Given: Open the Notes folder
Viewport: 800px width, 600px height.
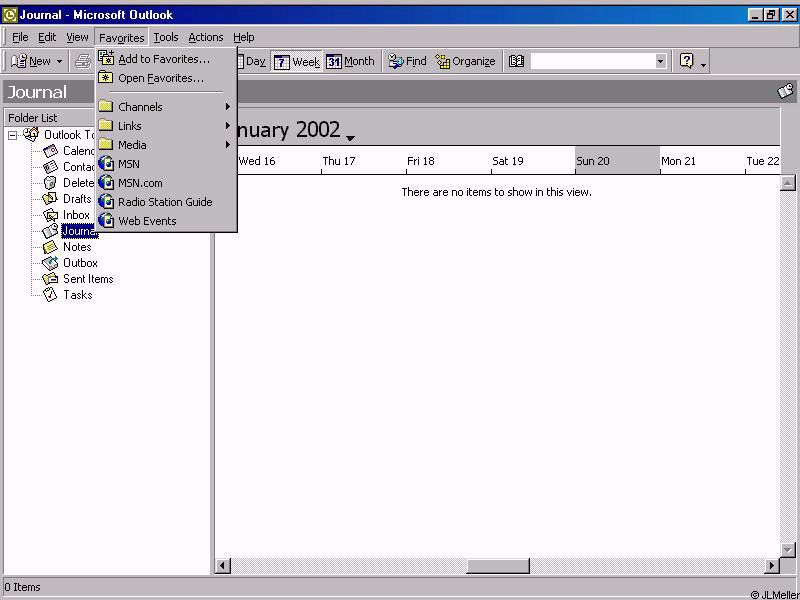Looking at the screenshot, I should (x=77, y=247).
